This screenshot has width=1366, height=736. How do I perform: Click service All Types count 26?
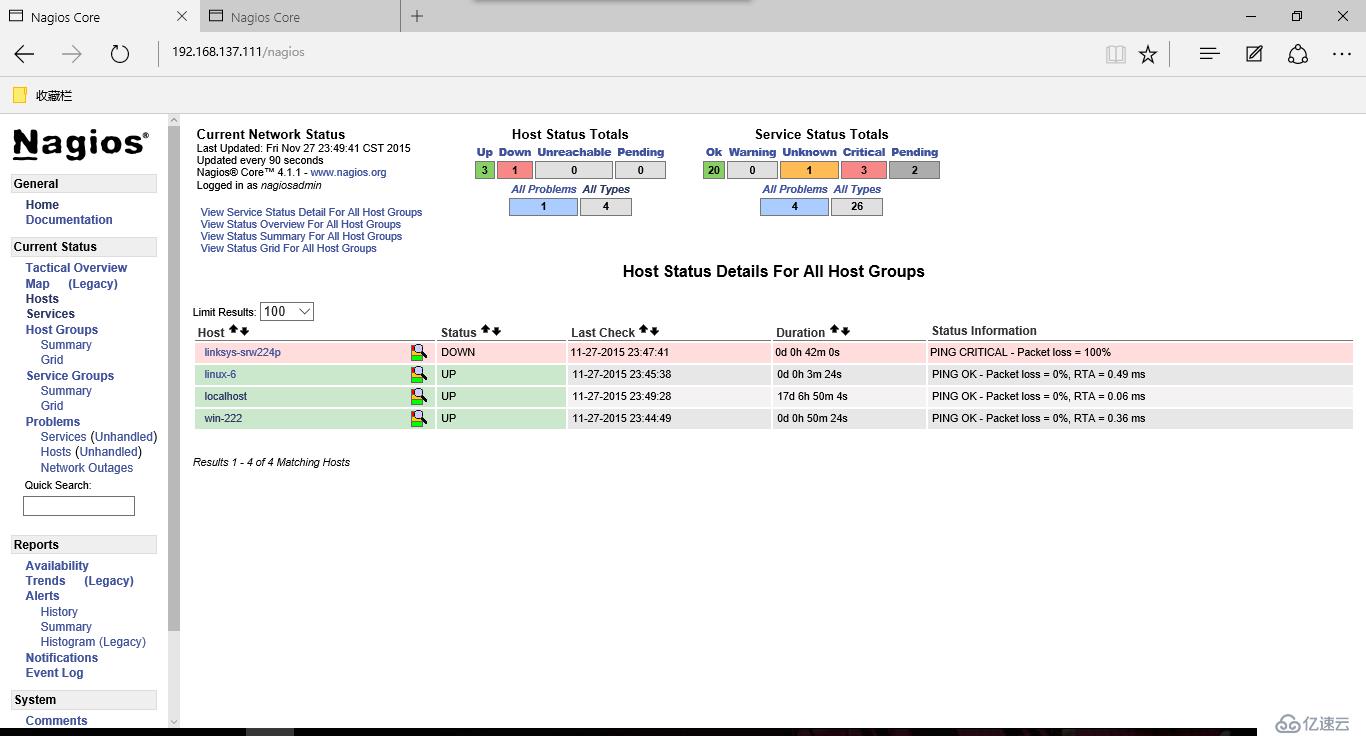(x=857, y=207)
